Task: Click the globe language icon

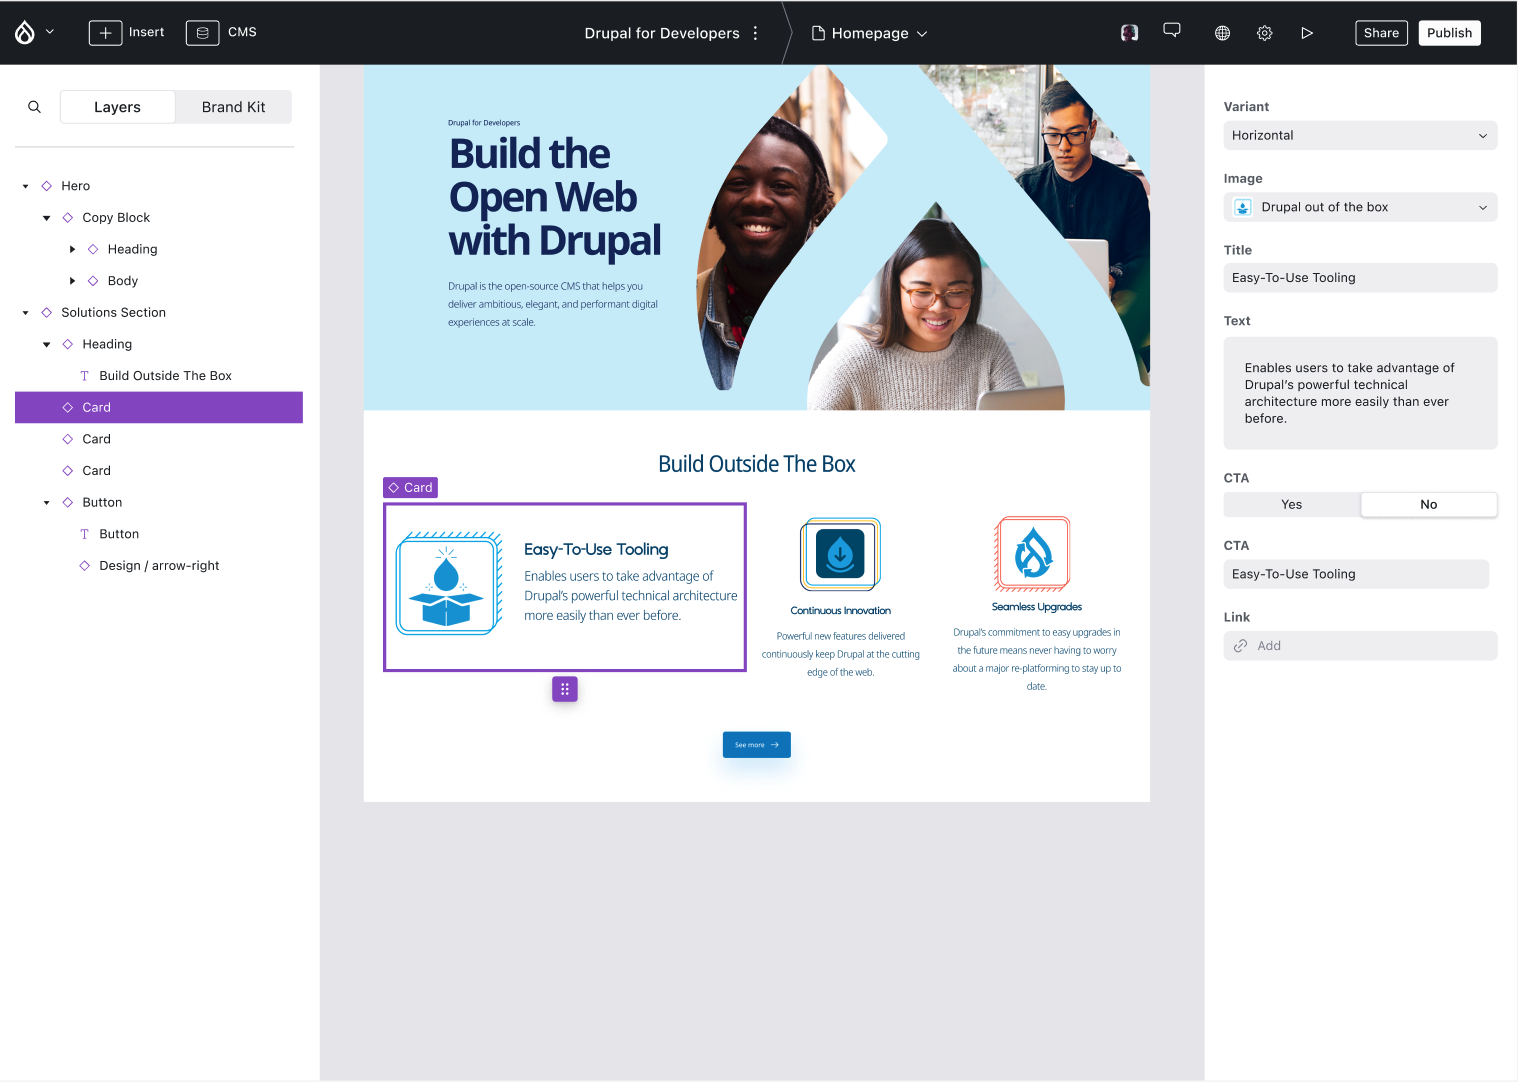Action: [x=1222, y=33]
